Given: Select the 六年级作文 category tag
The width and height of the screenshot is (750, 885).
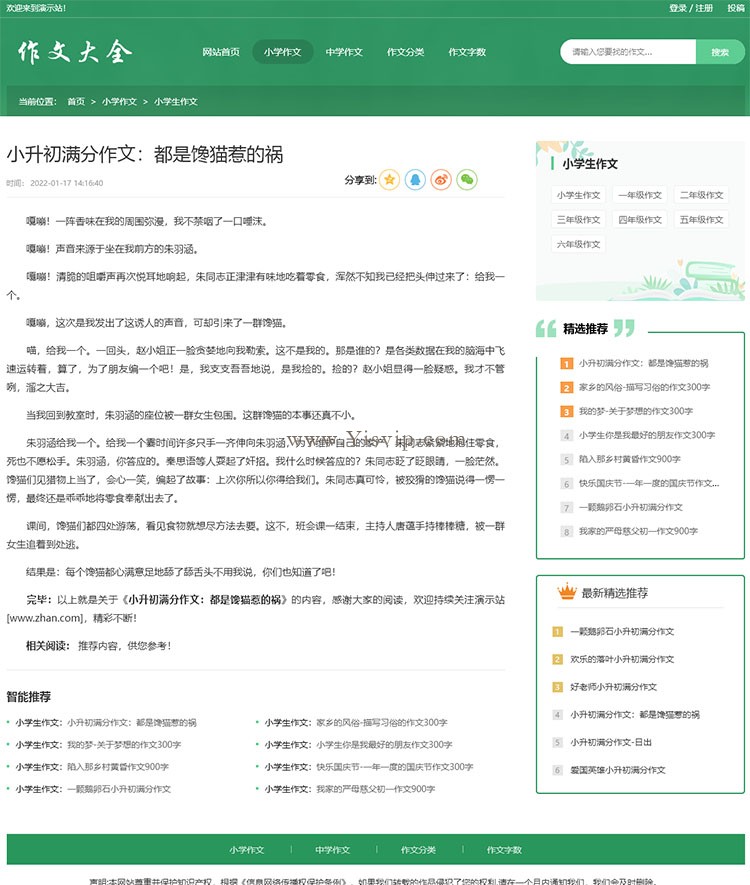Looking at the screenshot, I should 578,244.
